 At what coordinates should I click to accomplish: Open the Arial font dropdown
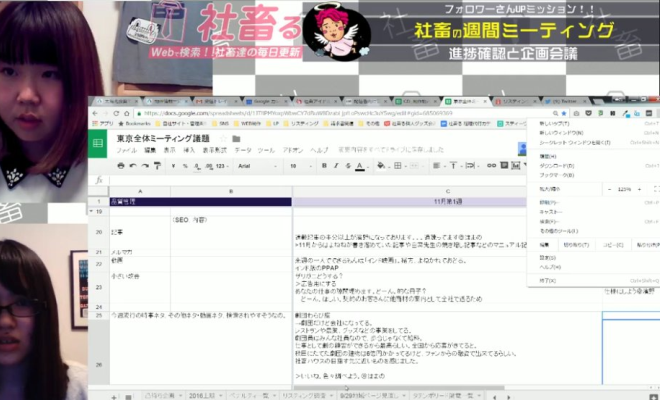[x=256, y=165]
